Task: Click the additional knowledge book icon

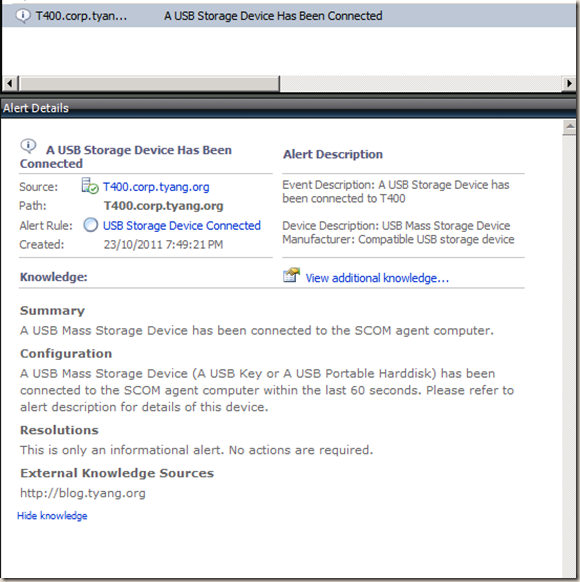Action: [291, 275]
